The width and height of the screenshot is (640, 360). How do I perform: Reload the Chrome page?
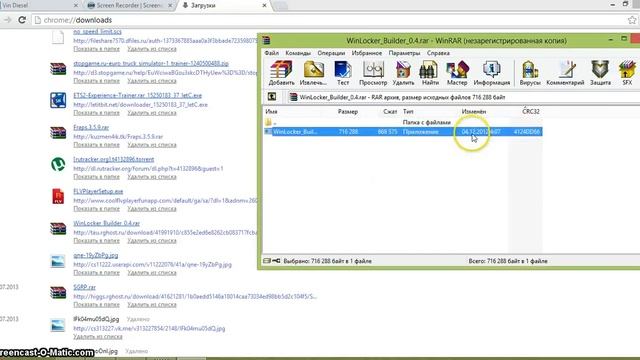point(22,20)
